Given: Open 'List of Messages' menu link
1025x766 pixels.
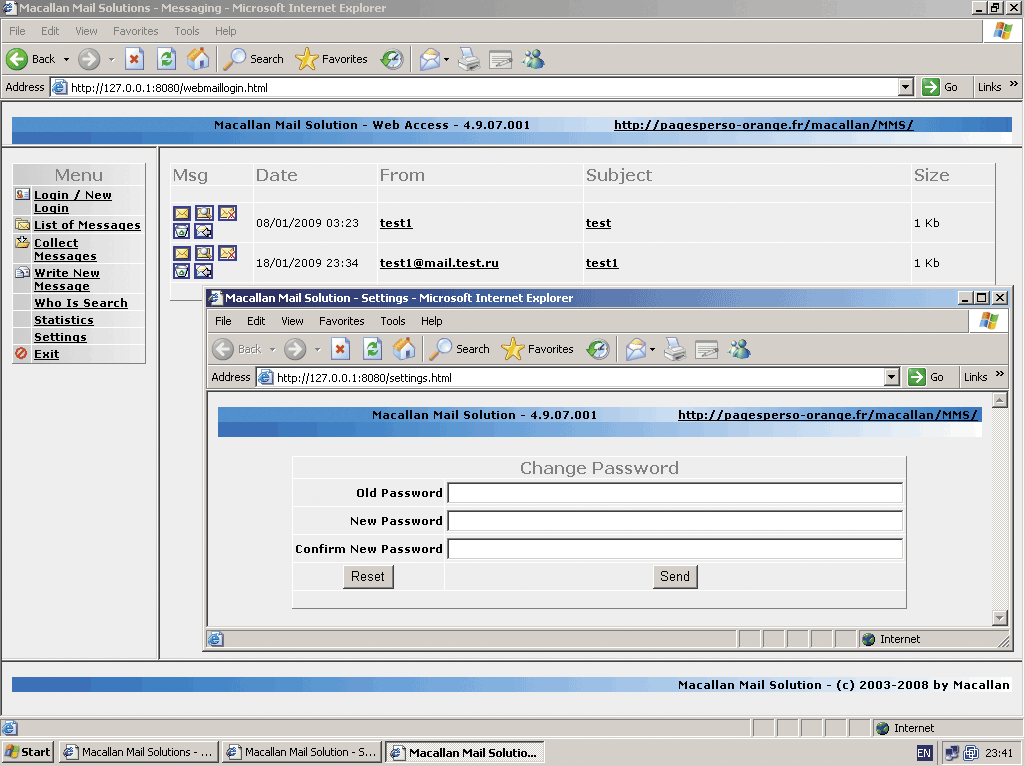Looking at the screenshot, I should 87,225.
